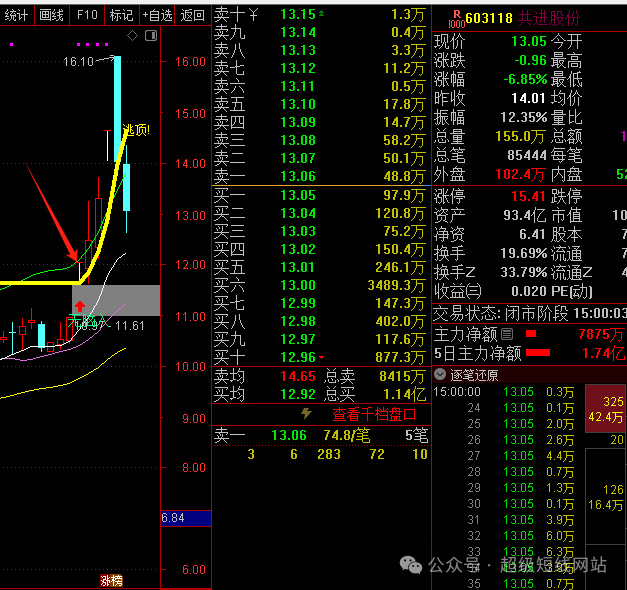Click 5日主力净额 value 1.74亿
The height and width of the screenshot is (590, 627).
tap(603, 353)
